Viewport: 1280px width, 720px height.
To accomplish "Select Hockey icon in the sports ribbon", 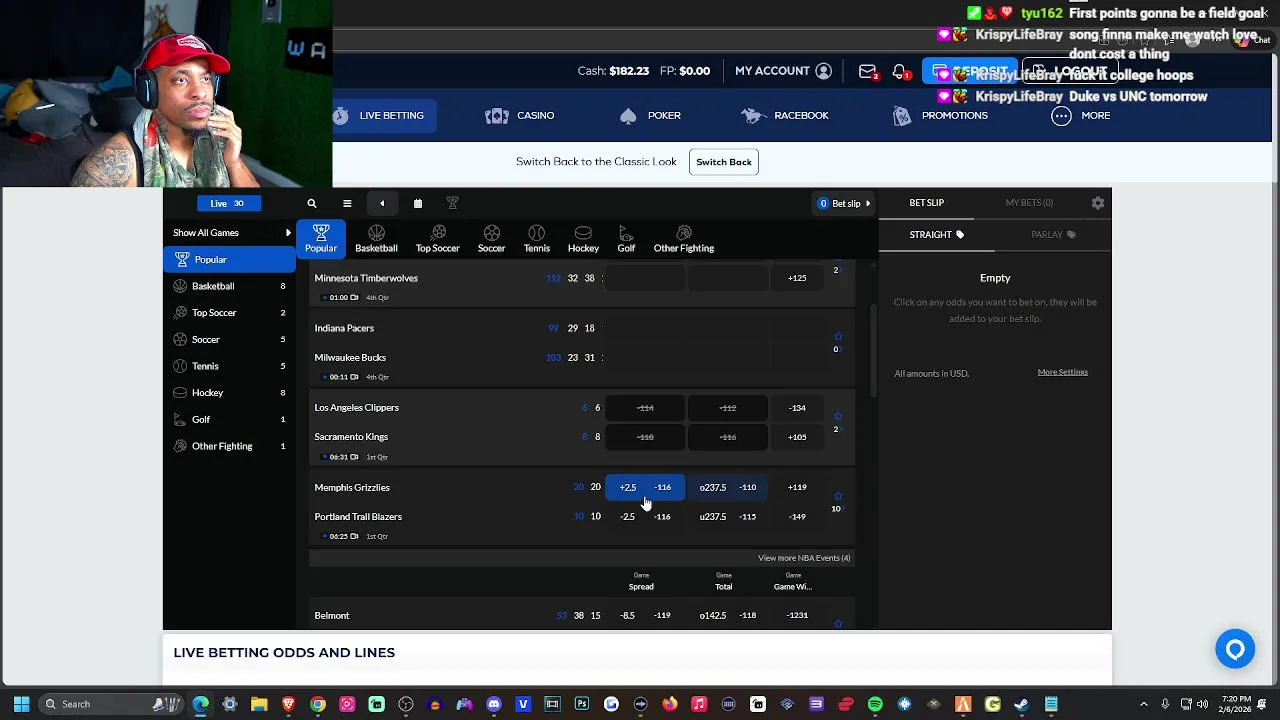I will pos(583,239).
